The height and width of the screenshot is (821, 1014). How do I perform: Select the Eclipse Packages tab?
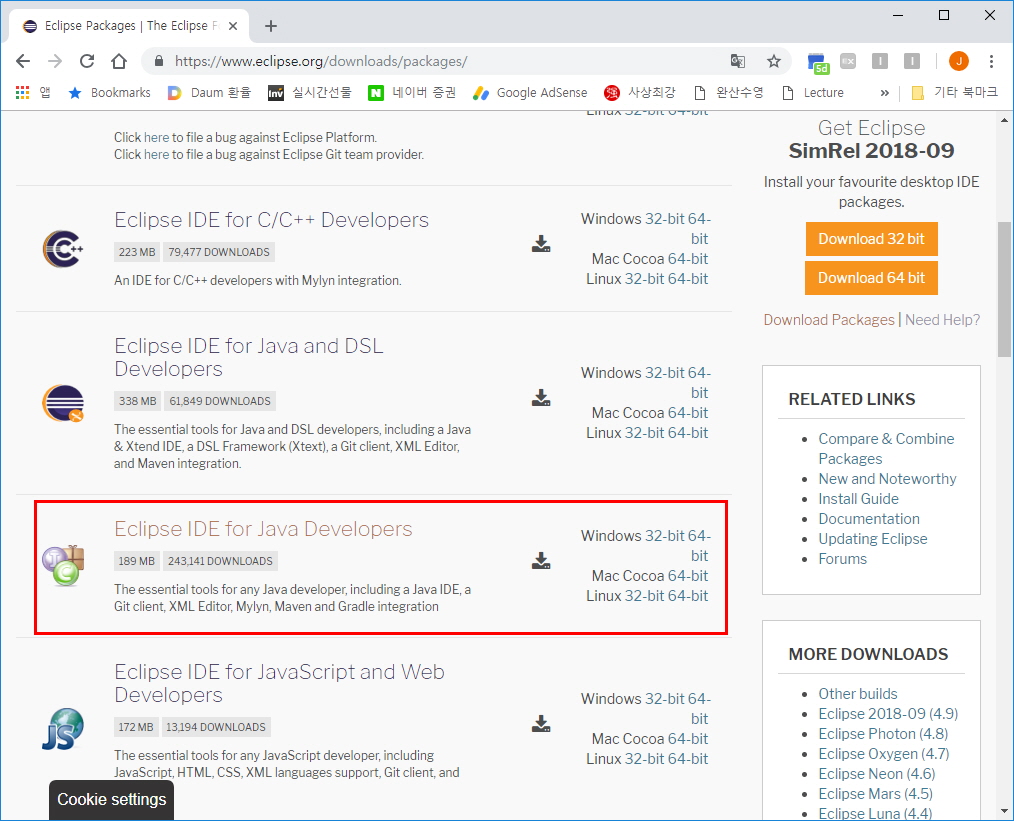125,26
